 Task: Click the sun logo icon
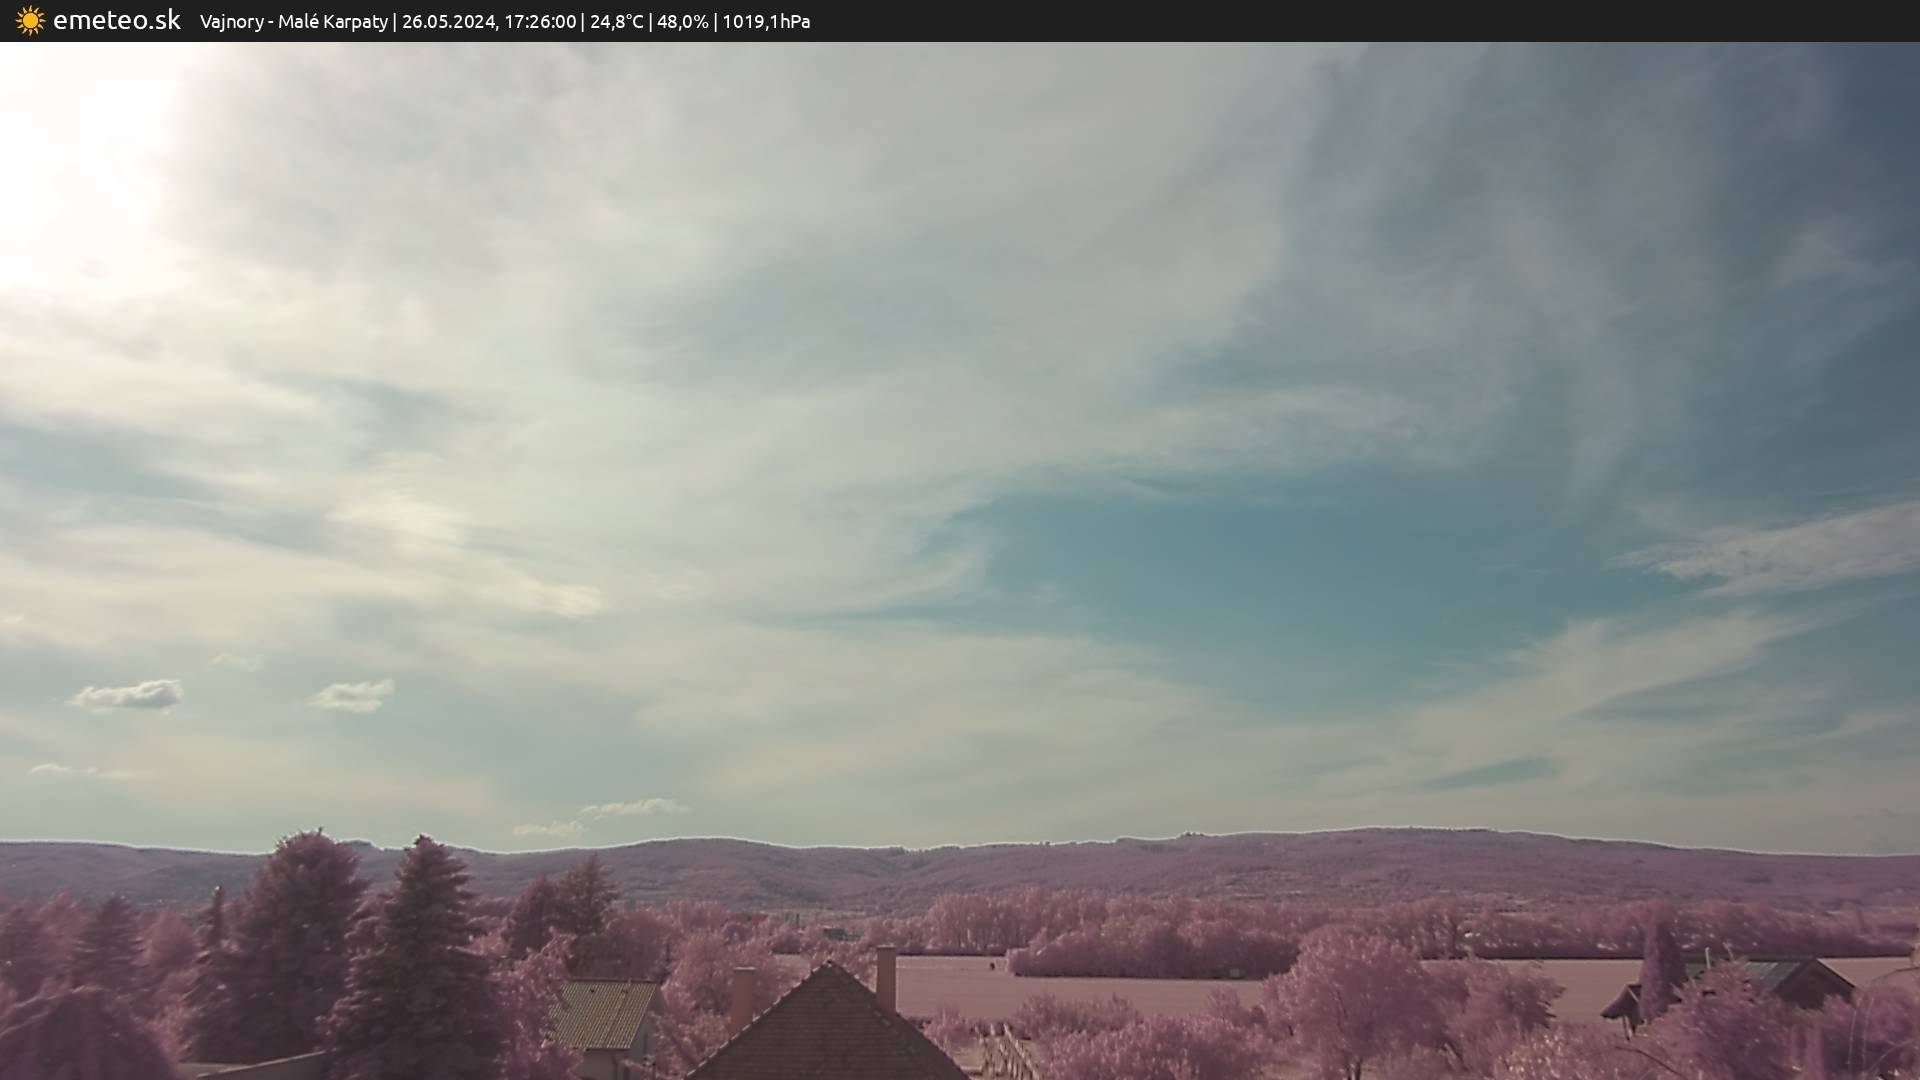[x=30, y=21]
